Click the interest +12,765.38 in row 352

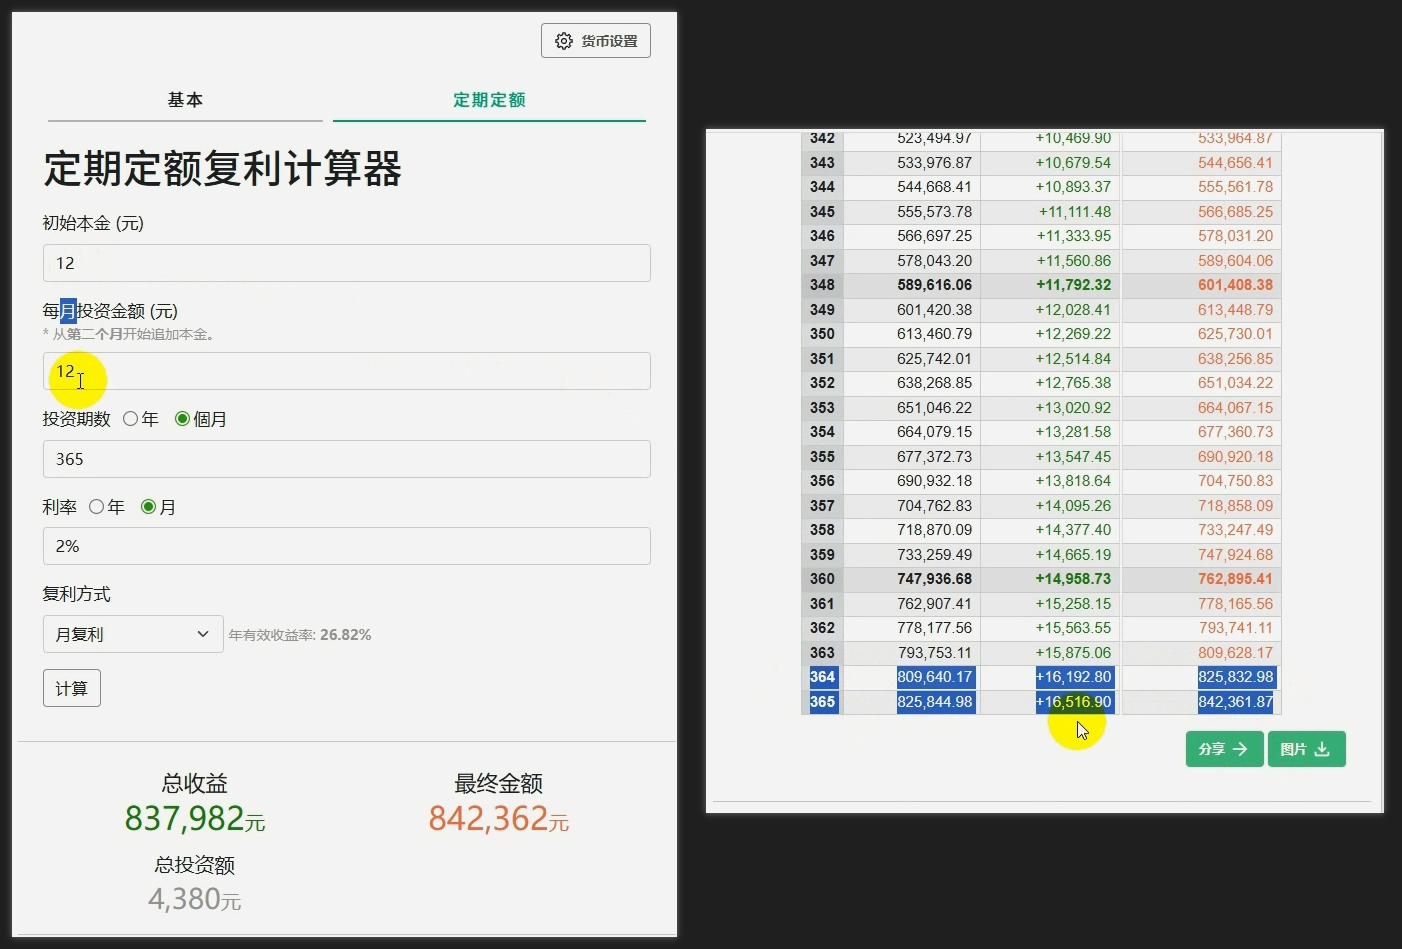pos(1074,383)
